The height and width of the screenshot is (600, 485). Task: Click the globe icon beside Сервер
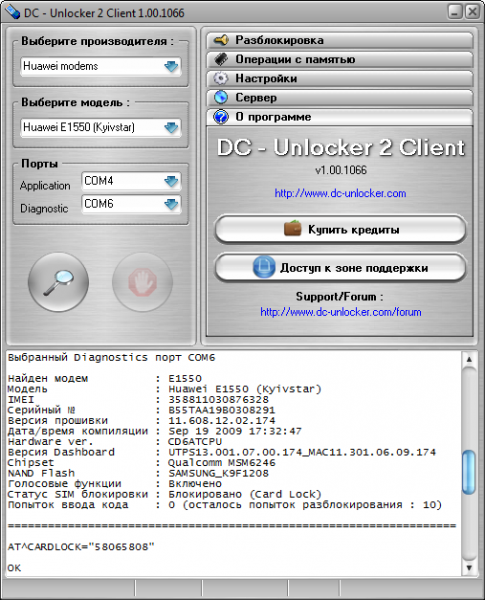tap(220, 97)
